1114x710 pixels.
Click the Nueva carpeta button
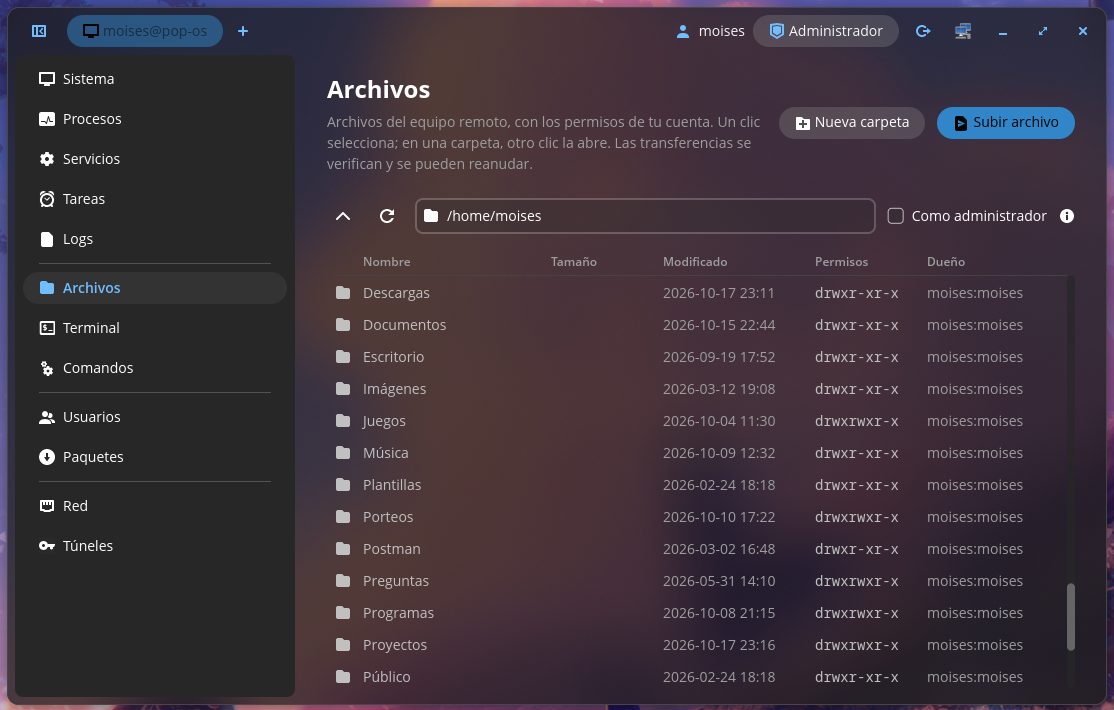[852, 123]
